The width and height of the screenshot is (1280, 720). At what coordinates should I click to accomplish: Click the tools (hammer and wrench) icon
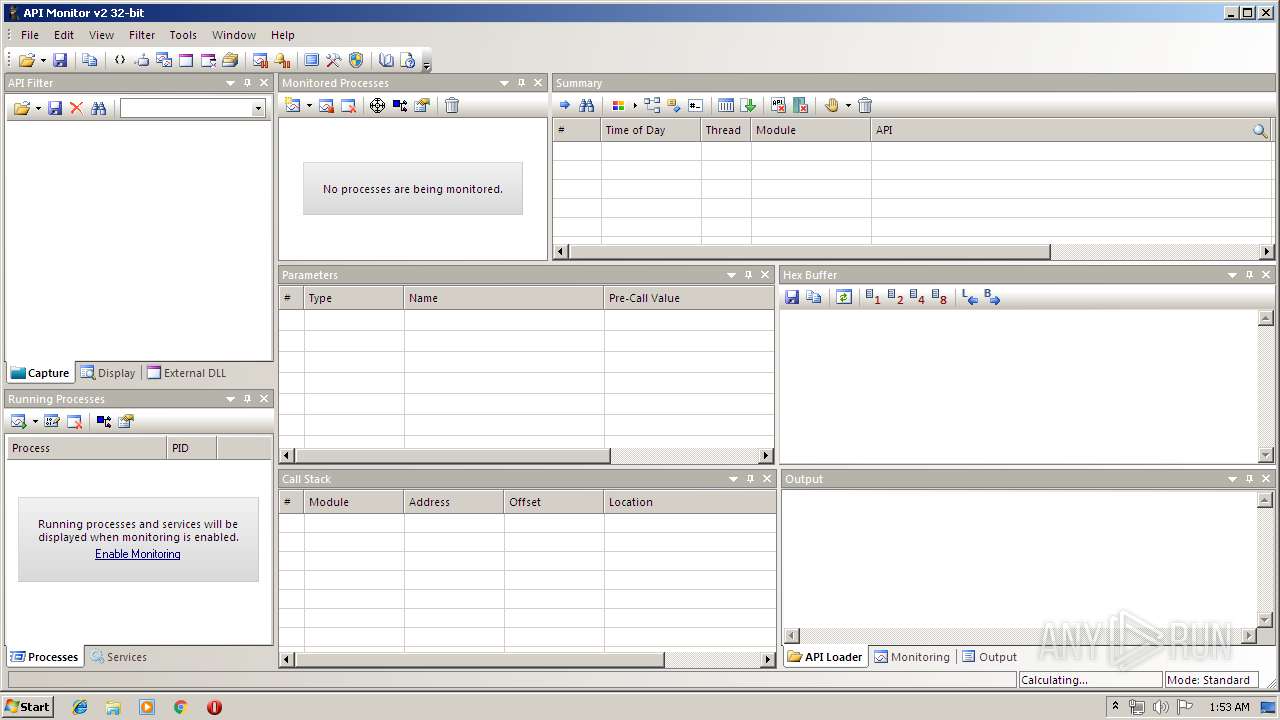[x=334, y=60]
